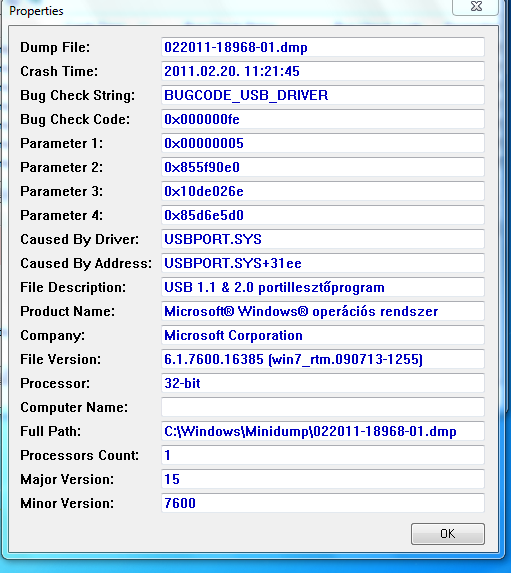The image size is (511, 573).
Task: Click the "Bug Check Code:" label
Action: pyautogui.click(x=75, y=119)
